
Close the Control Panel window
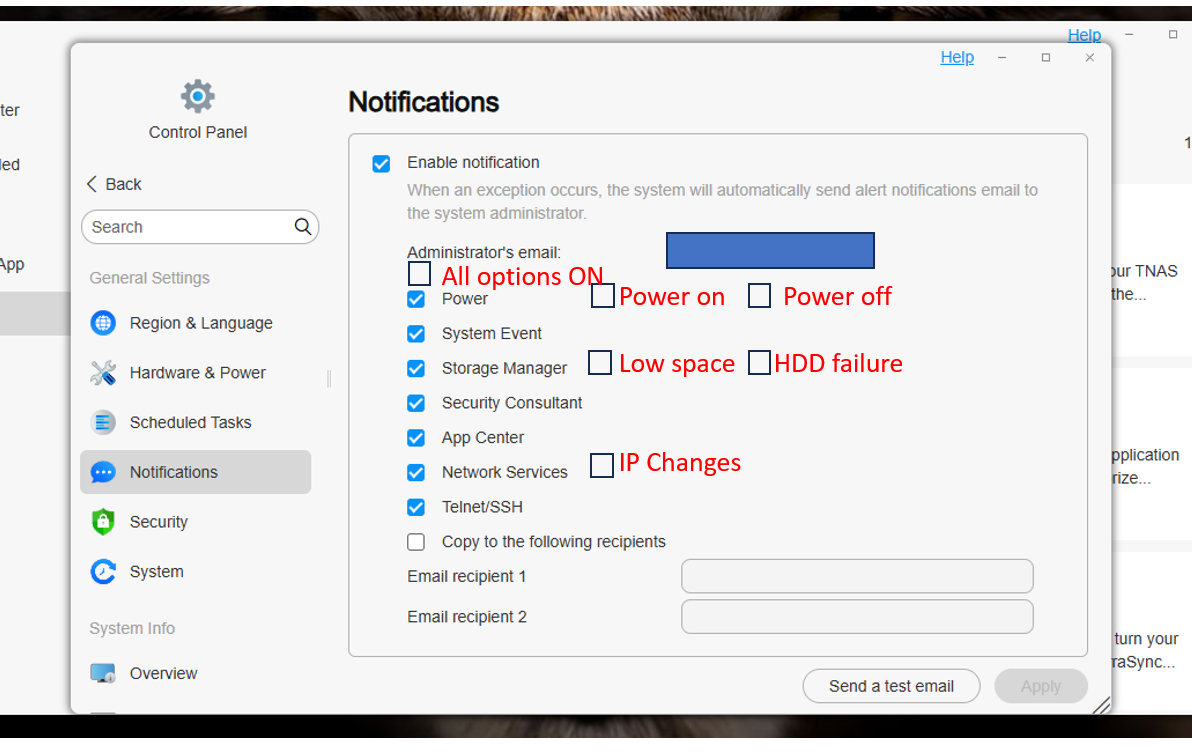[x=1089, y=58]
